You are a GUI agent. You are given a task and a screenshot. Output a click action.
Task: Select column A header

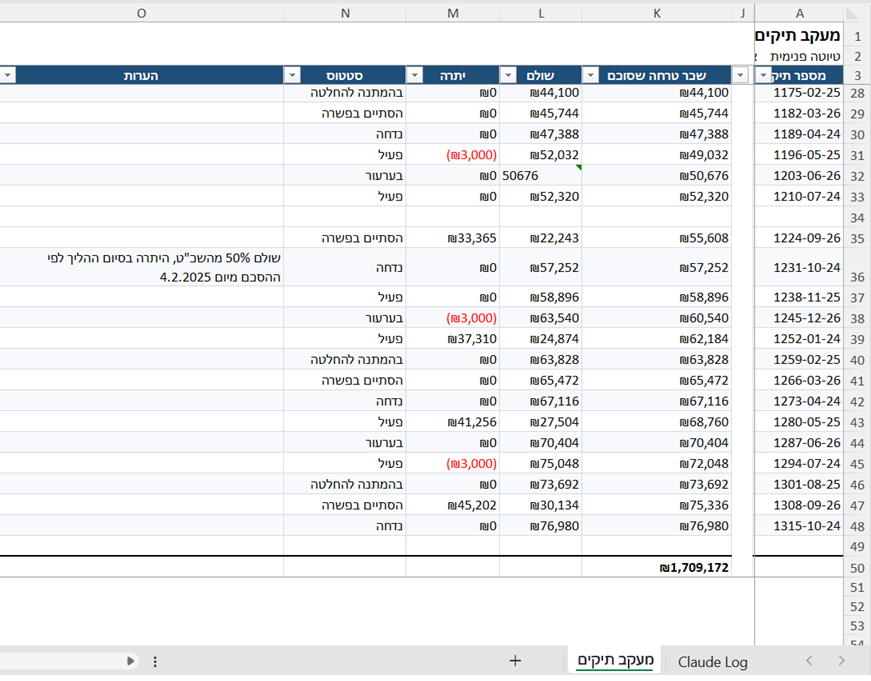click(799, 13)
